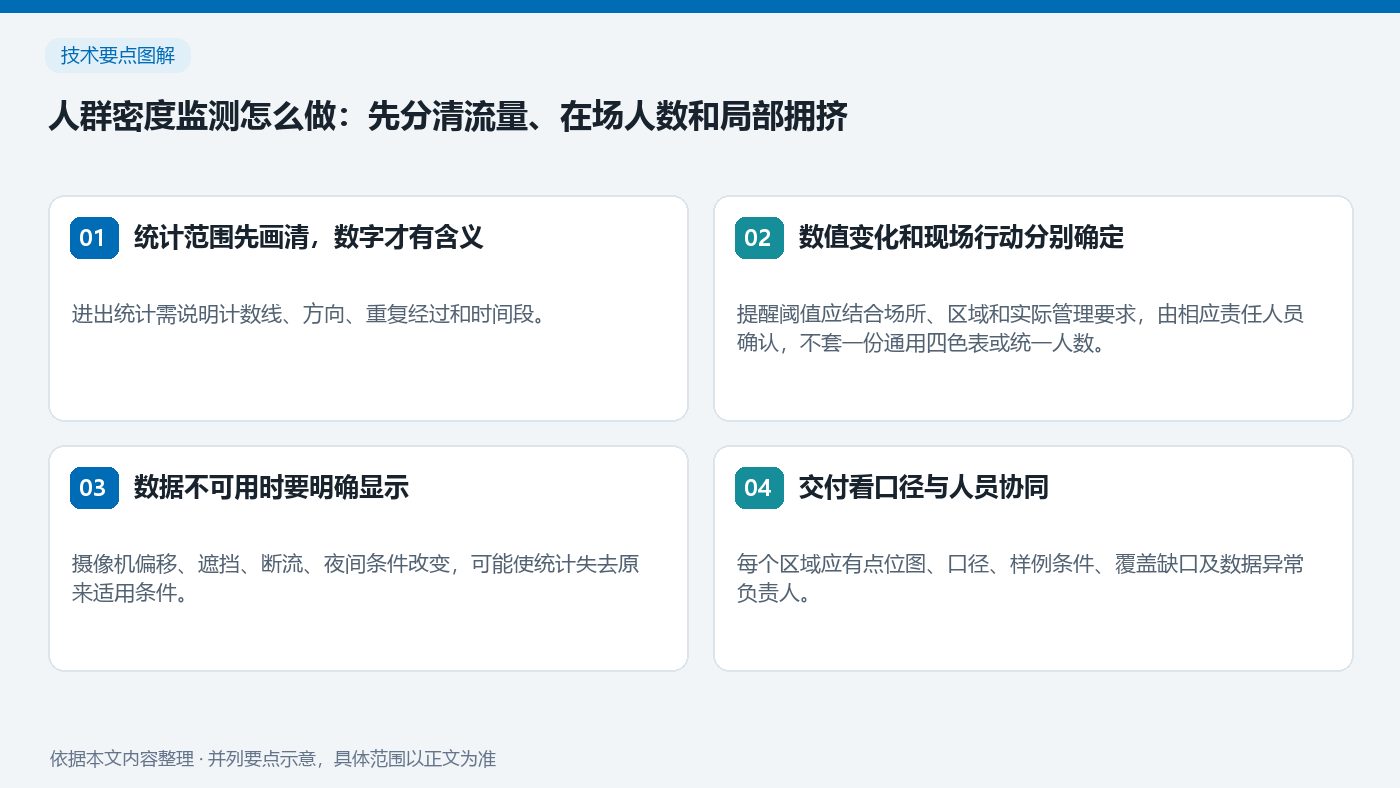
Task: Select heading 数值变化和现场行动分别确定
Action: (x=961, y=238)
